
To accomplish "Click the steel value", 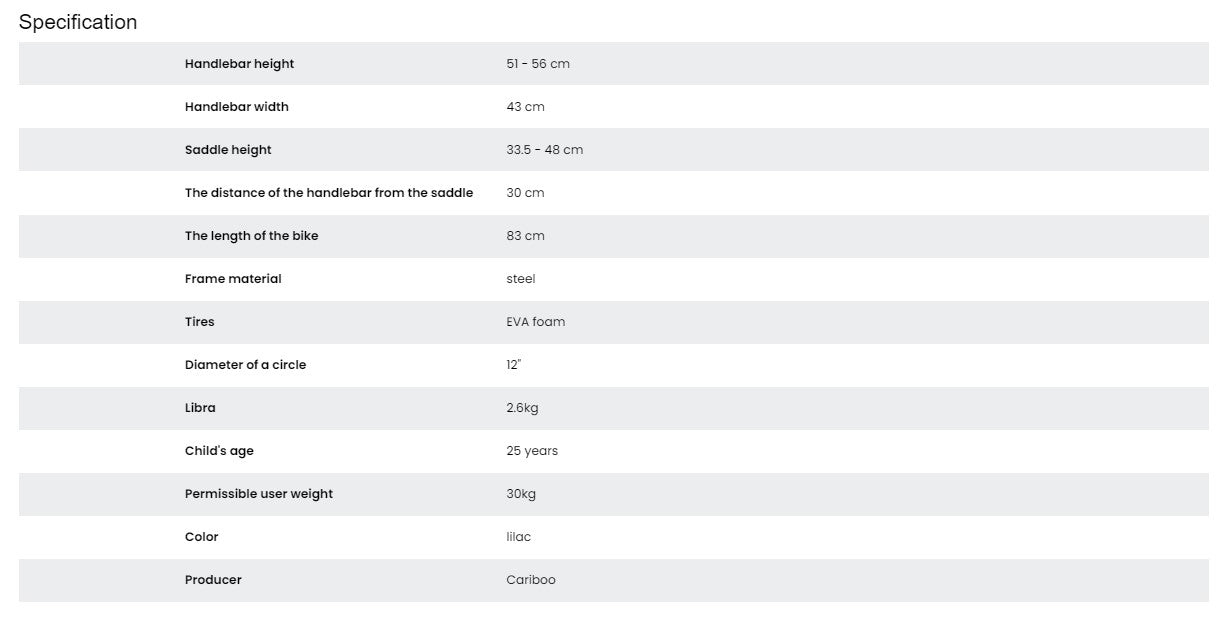I will coord(520,279).
